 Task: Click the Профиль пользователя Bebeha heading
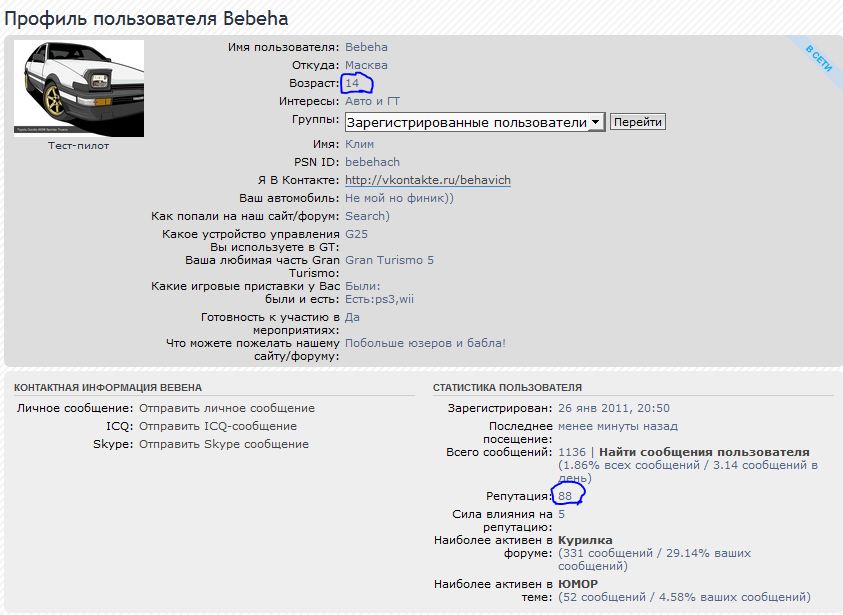[x=146, y=19]
